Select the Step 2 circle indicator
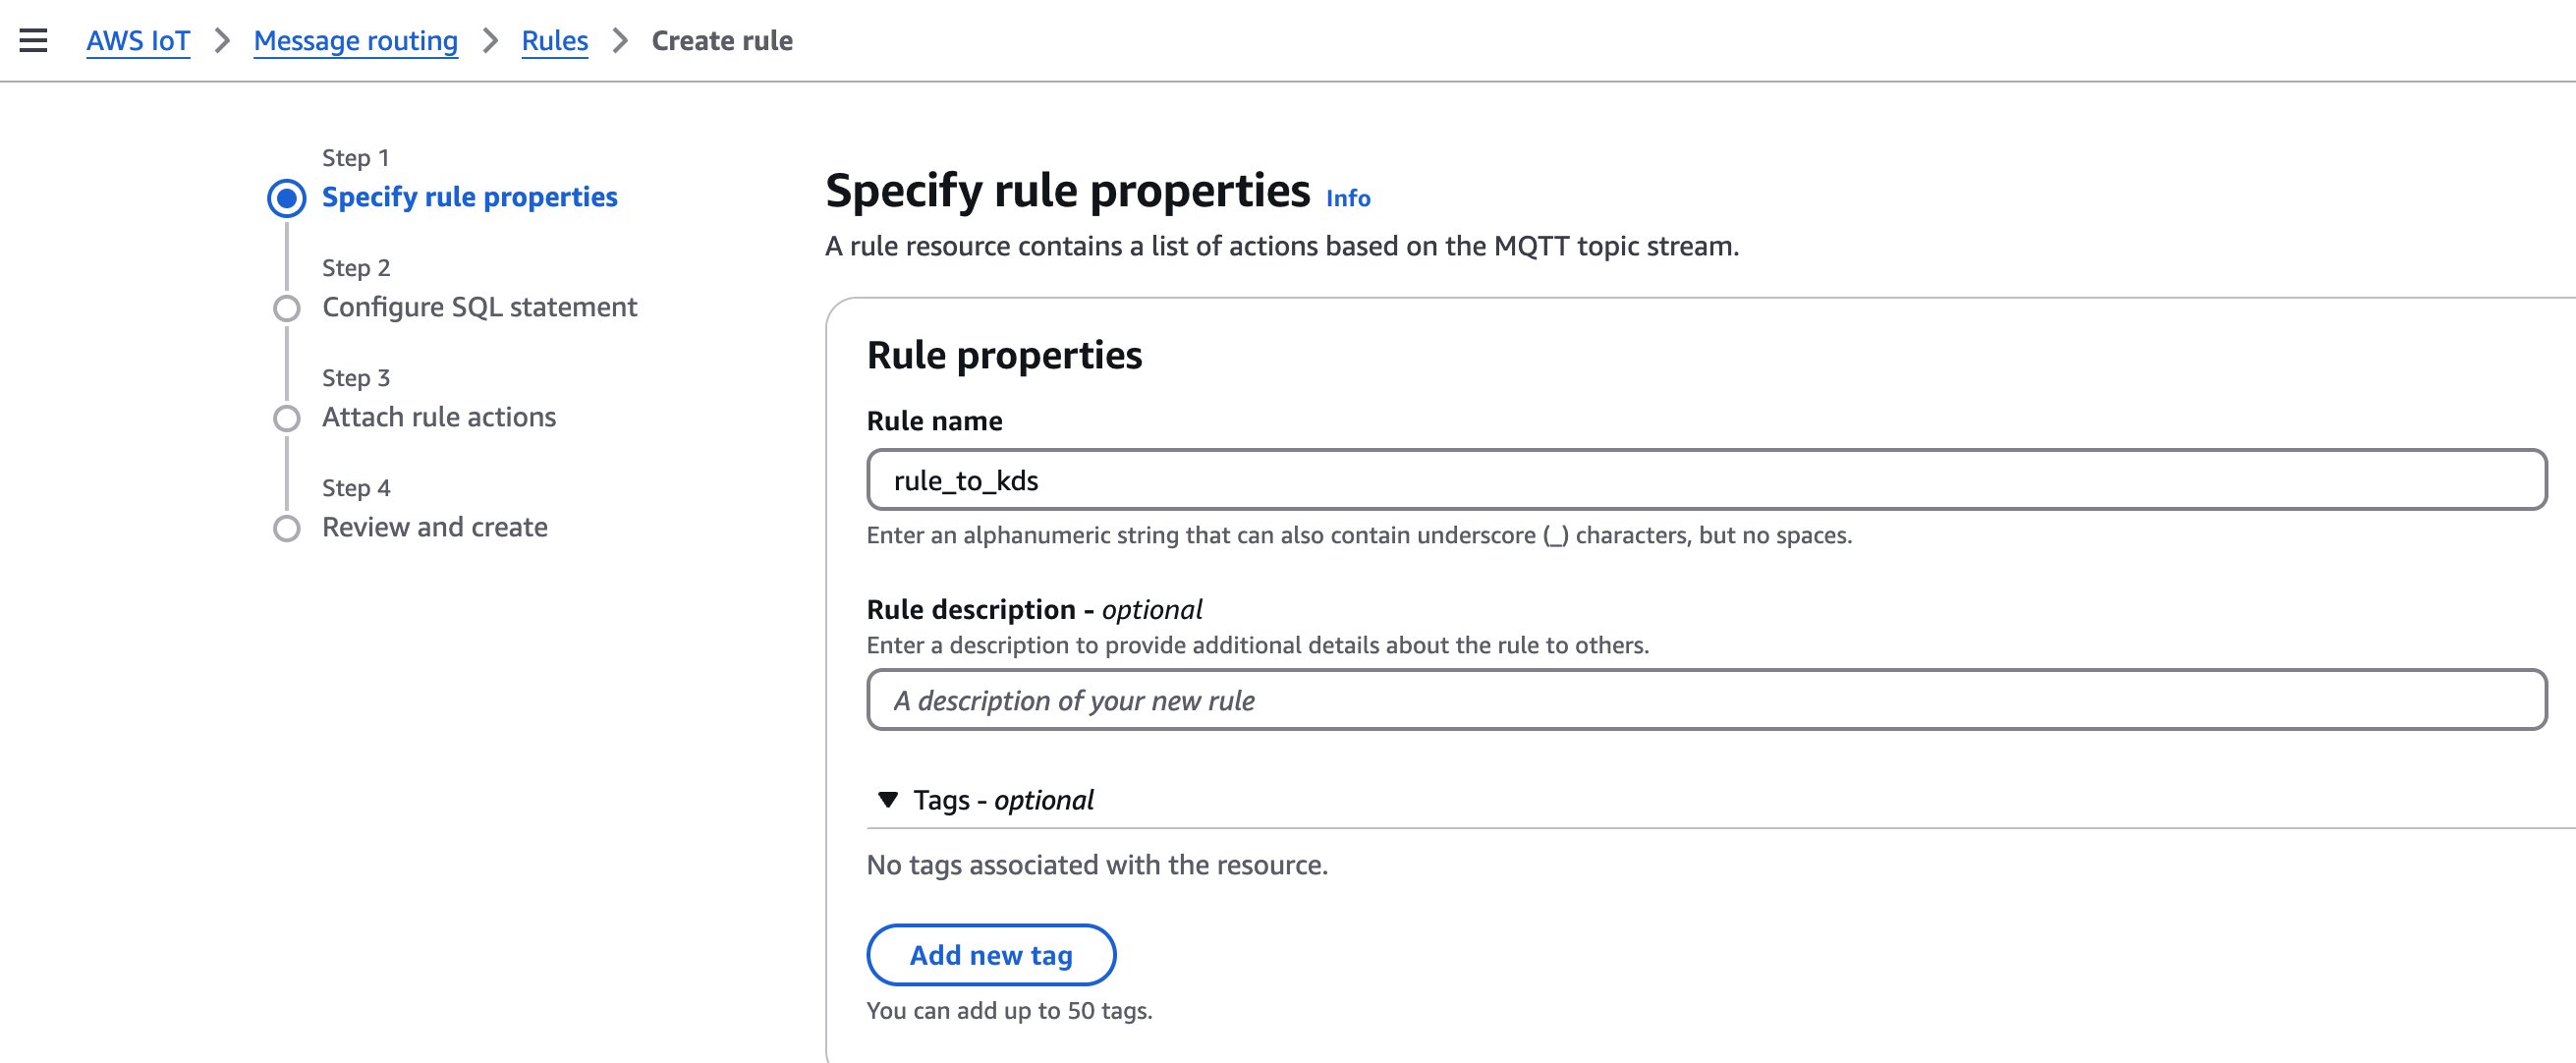The width and height of the screenshot is (2576, 1063). [x=287, y=308]
